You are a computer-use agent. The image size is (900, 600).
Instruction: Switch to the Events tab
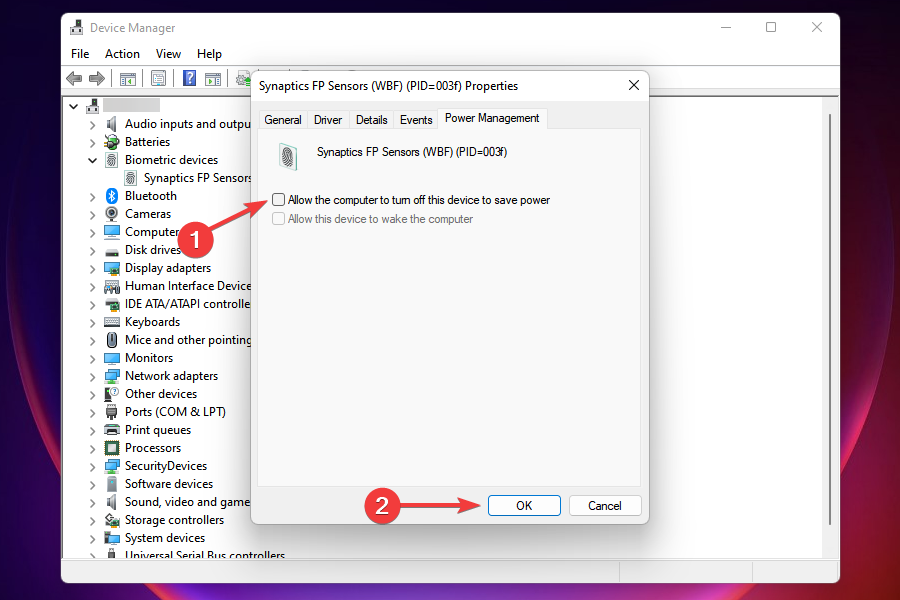click(x=416, y=119)
